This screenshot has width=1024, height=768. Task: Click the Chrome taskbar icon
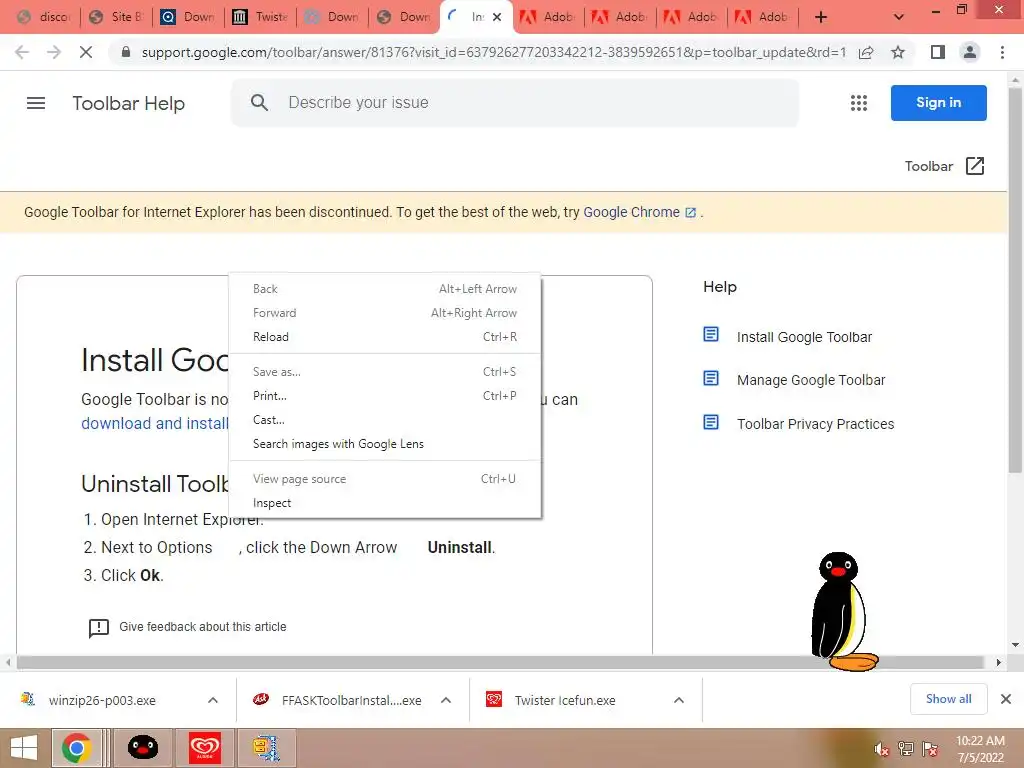pos(76,748)
